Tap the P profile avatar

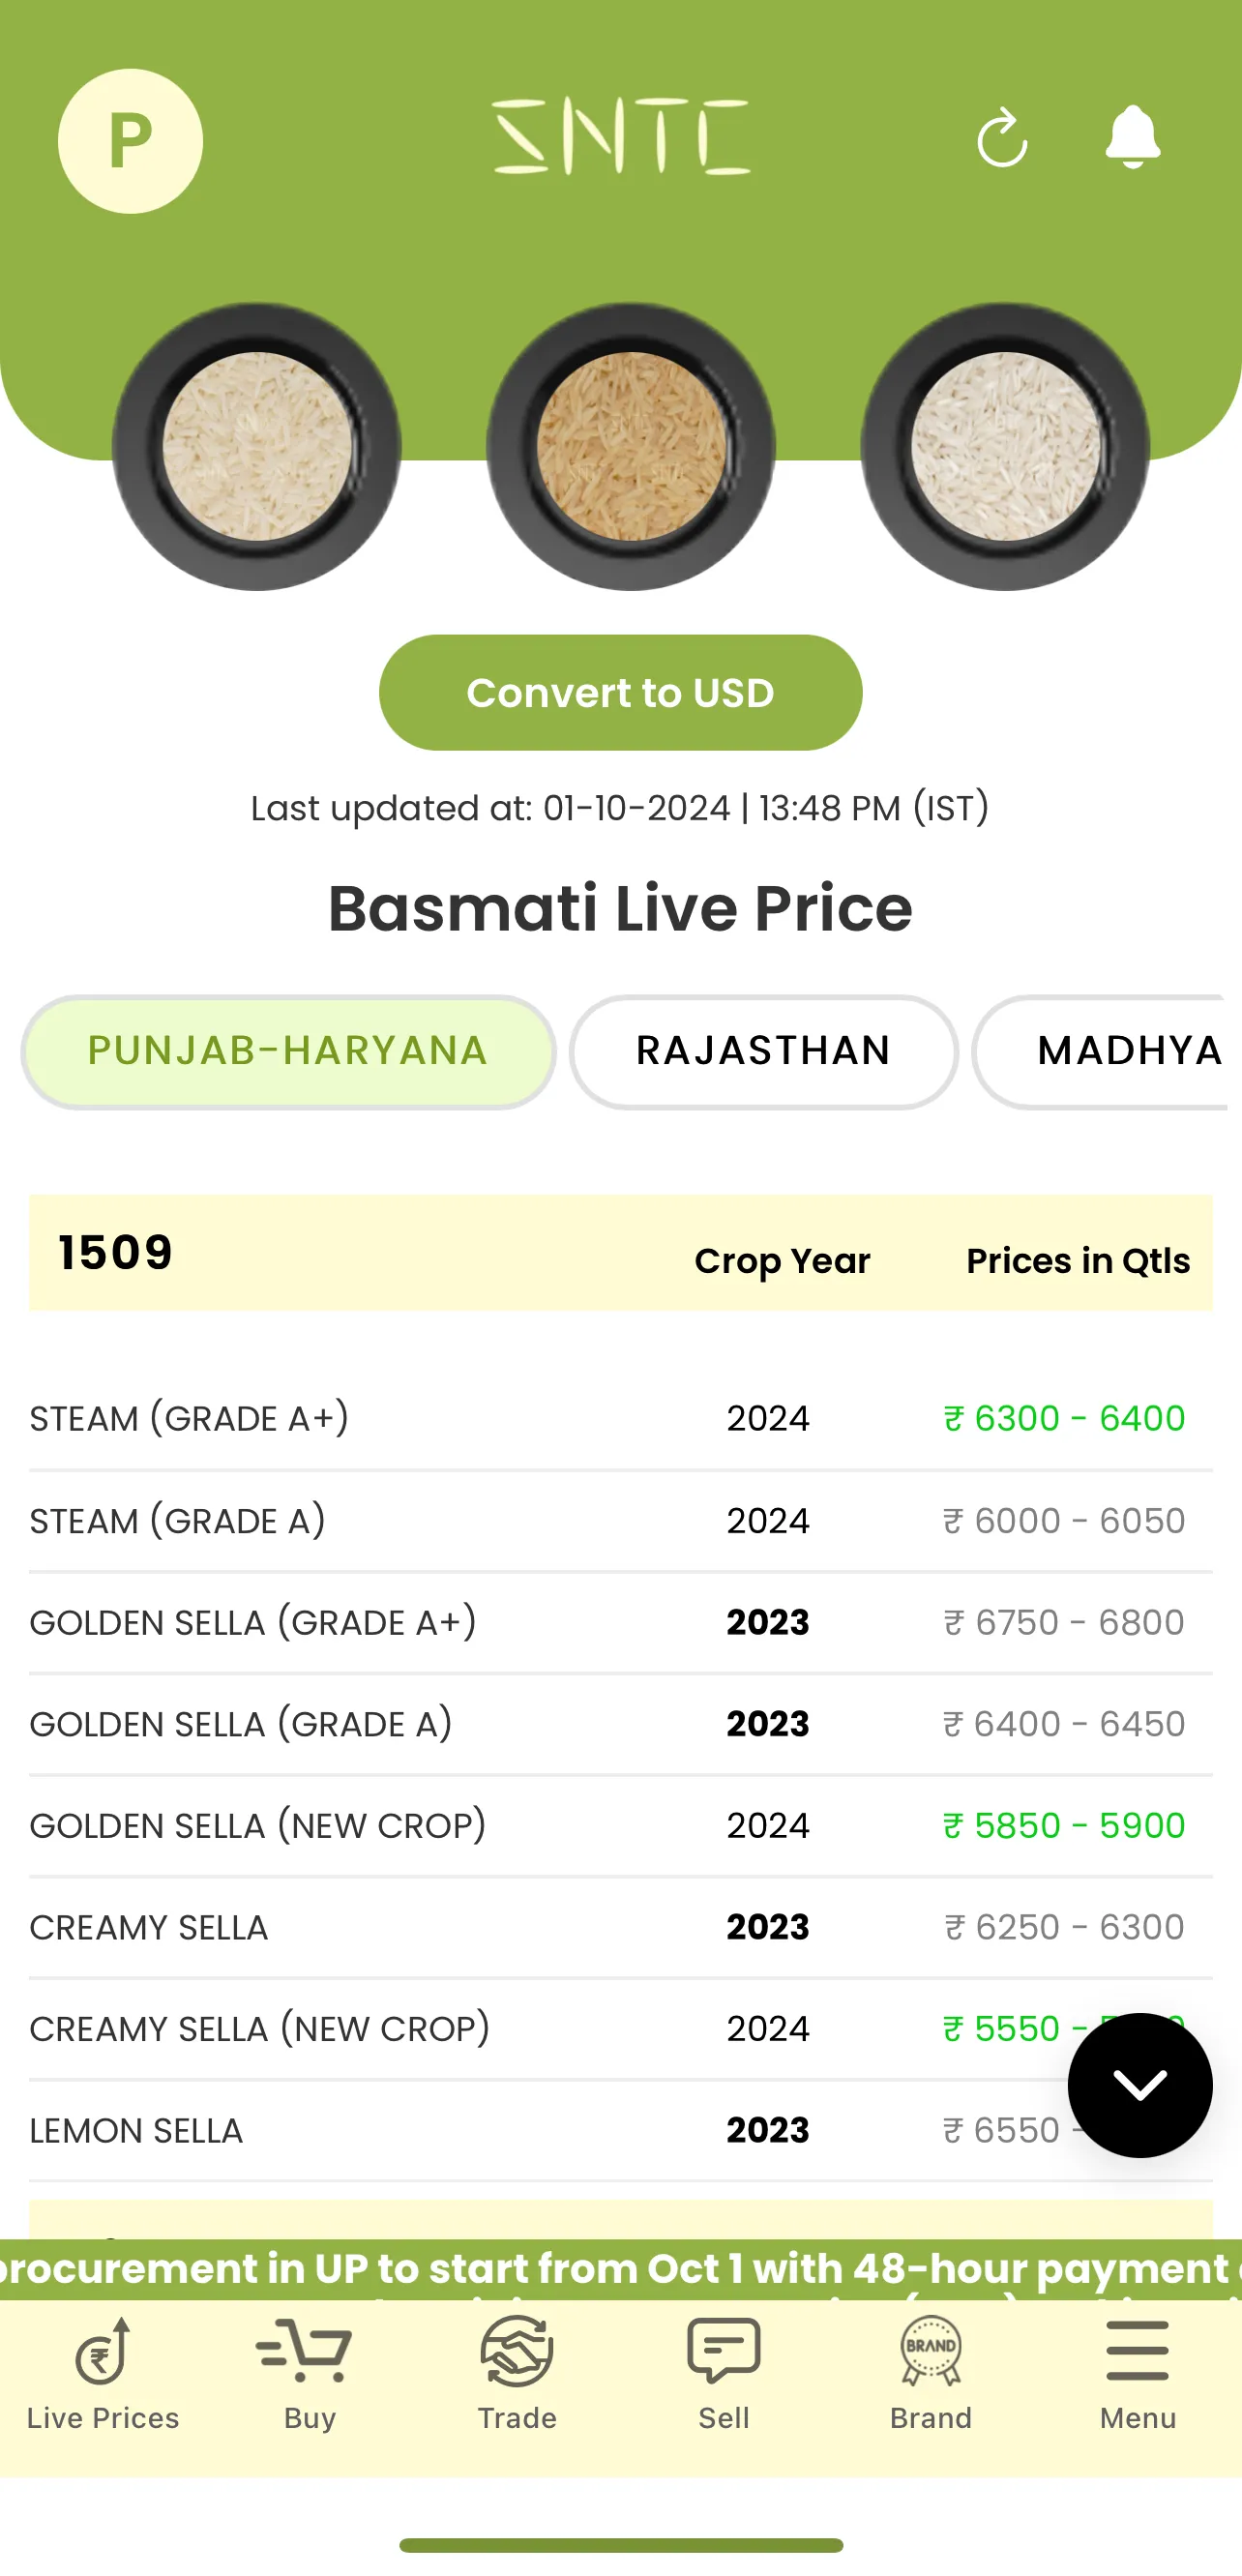point(130,141)
